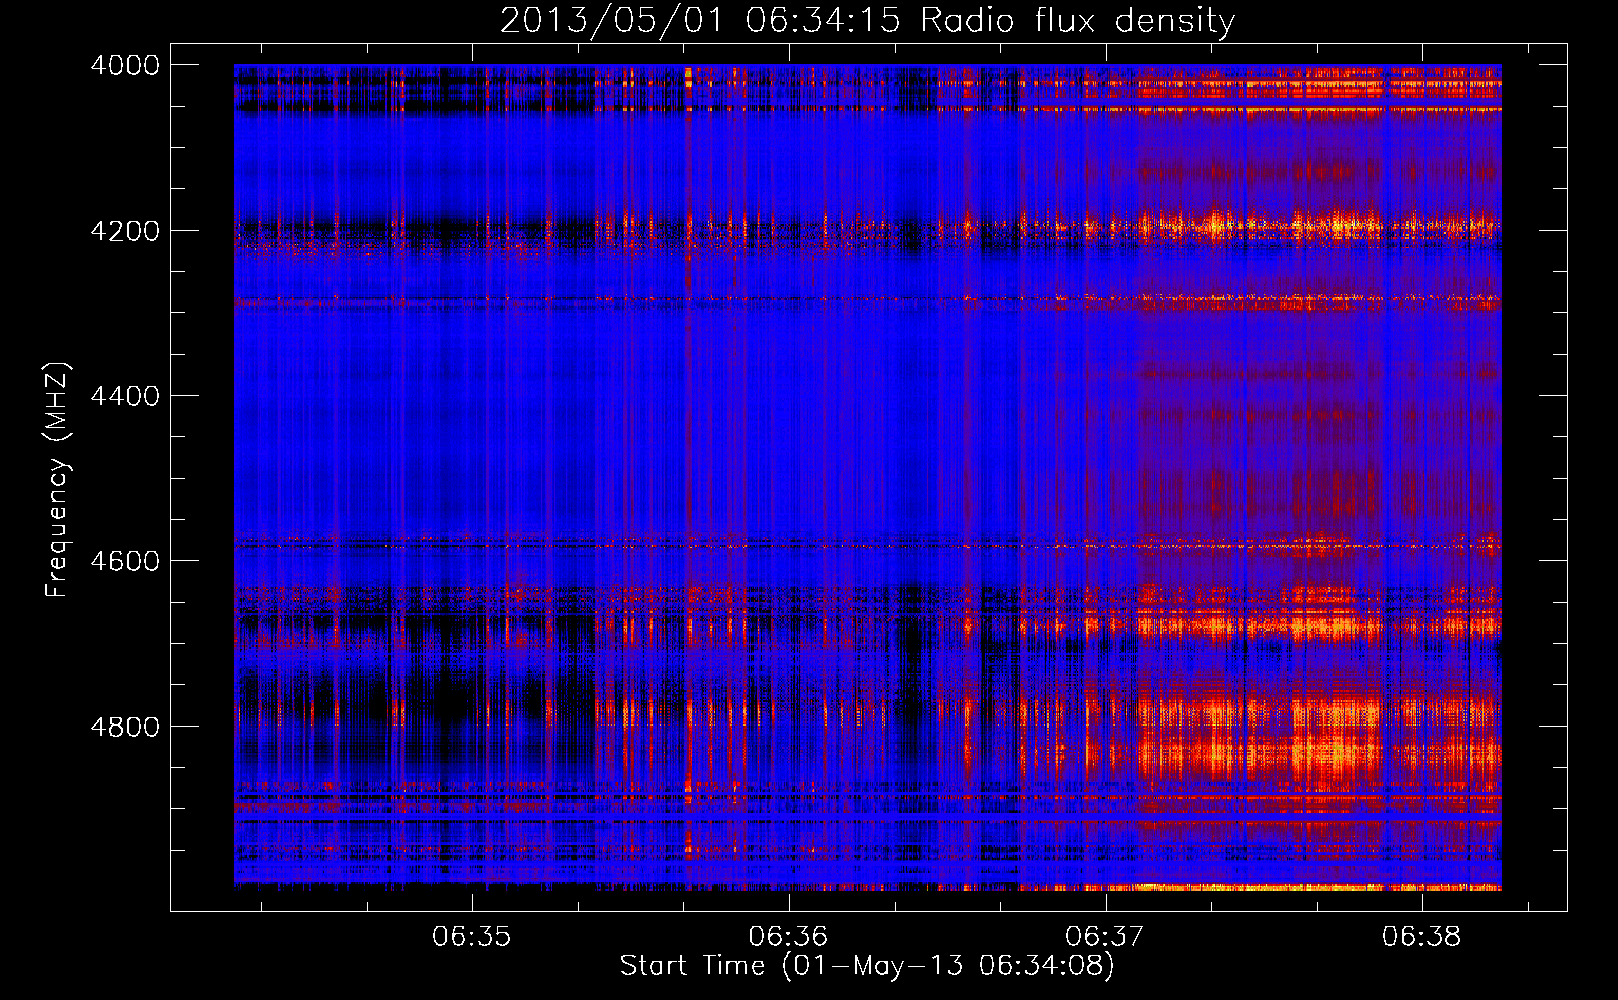Screen dimensions: 1618x1000
Task: Click the 4400 frequency axis label
Action: [125, 396]
